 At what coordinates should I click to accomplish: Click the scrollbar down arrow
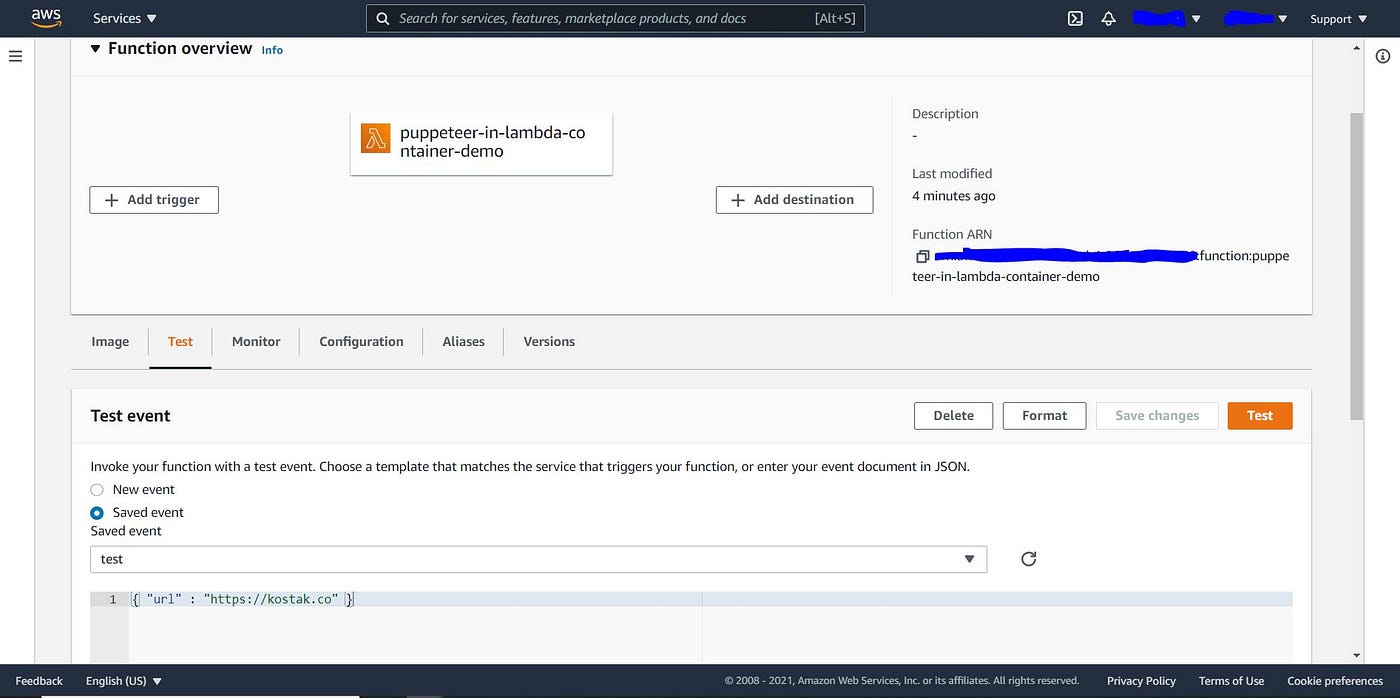(1356, 656)
